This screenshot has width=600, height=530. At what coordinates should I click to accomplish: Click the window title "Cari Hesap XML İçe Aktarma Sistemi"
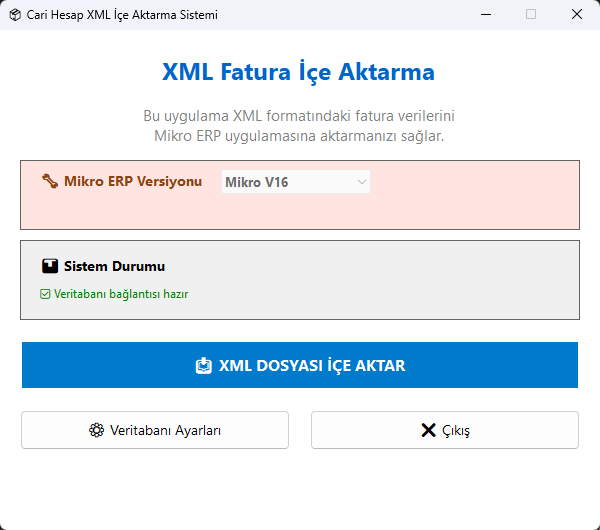click(121, 15)
